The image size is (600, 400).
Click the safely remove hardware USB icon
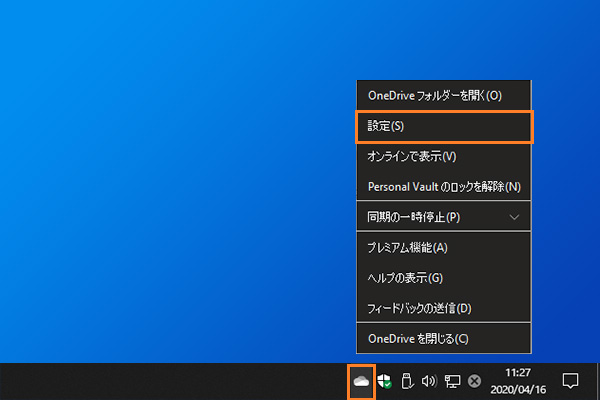point(407,381)
